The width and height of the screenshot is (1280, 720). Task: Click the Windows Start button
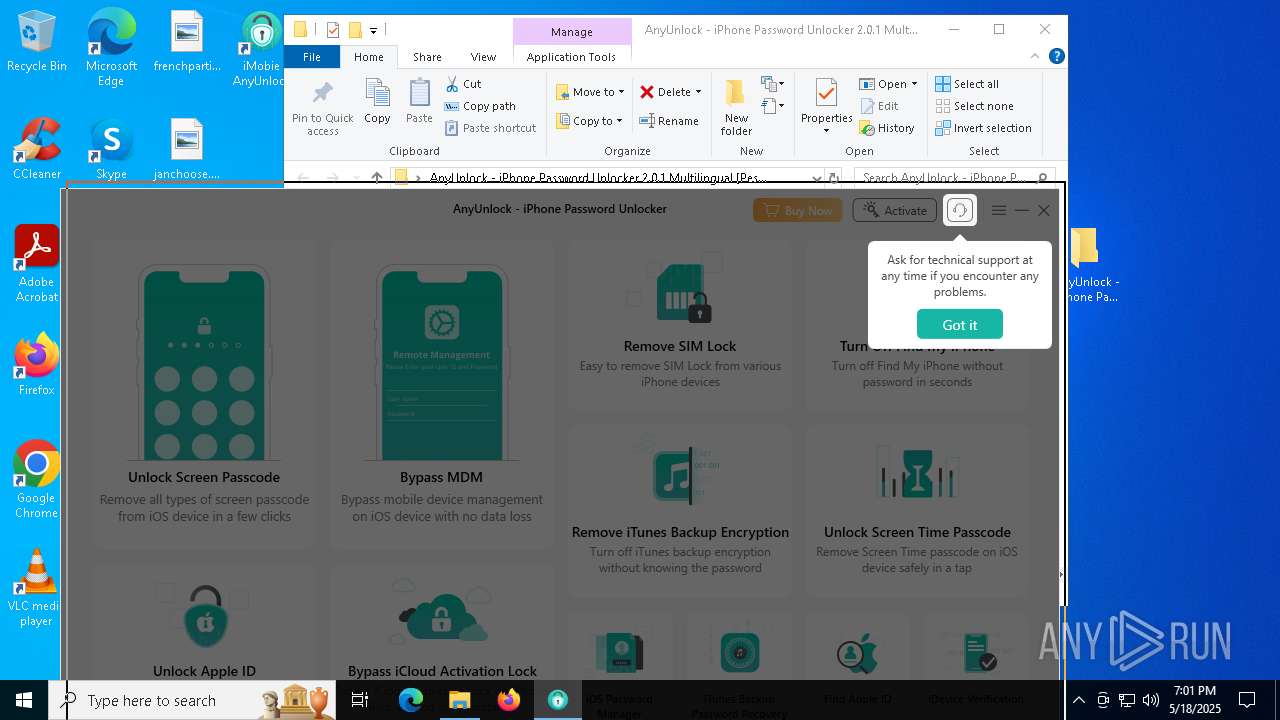tap(24, 700)
